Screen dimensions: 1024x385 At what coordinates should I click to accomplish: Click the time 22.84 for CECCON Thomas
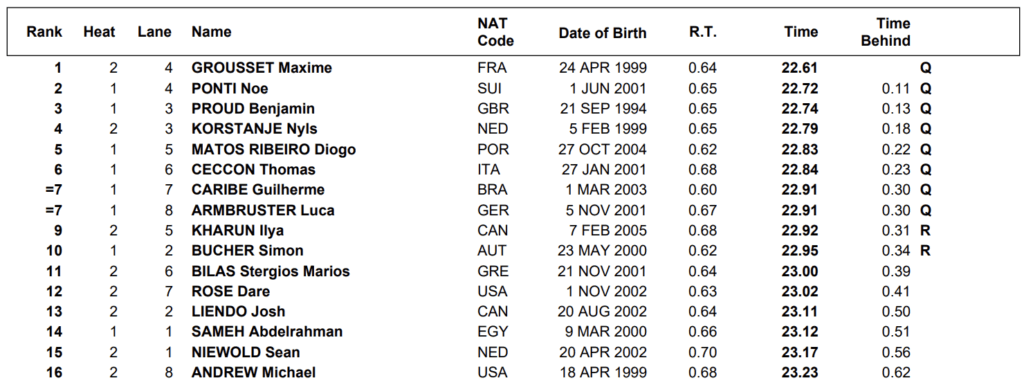click(799, 170)
